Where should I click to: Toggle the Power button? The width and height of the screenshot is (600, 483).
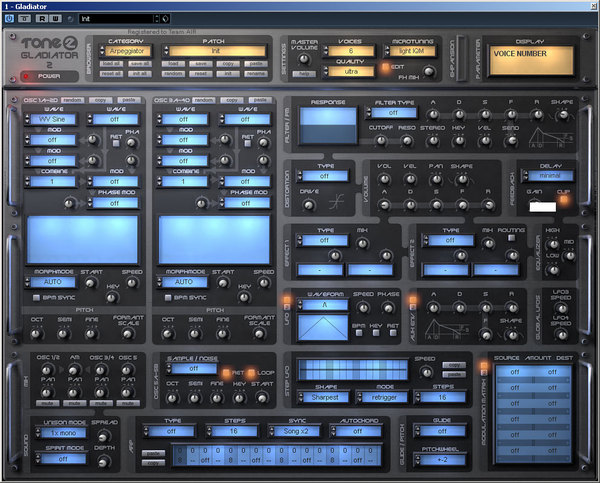26,76
